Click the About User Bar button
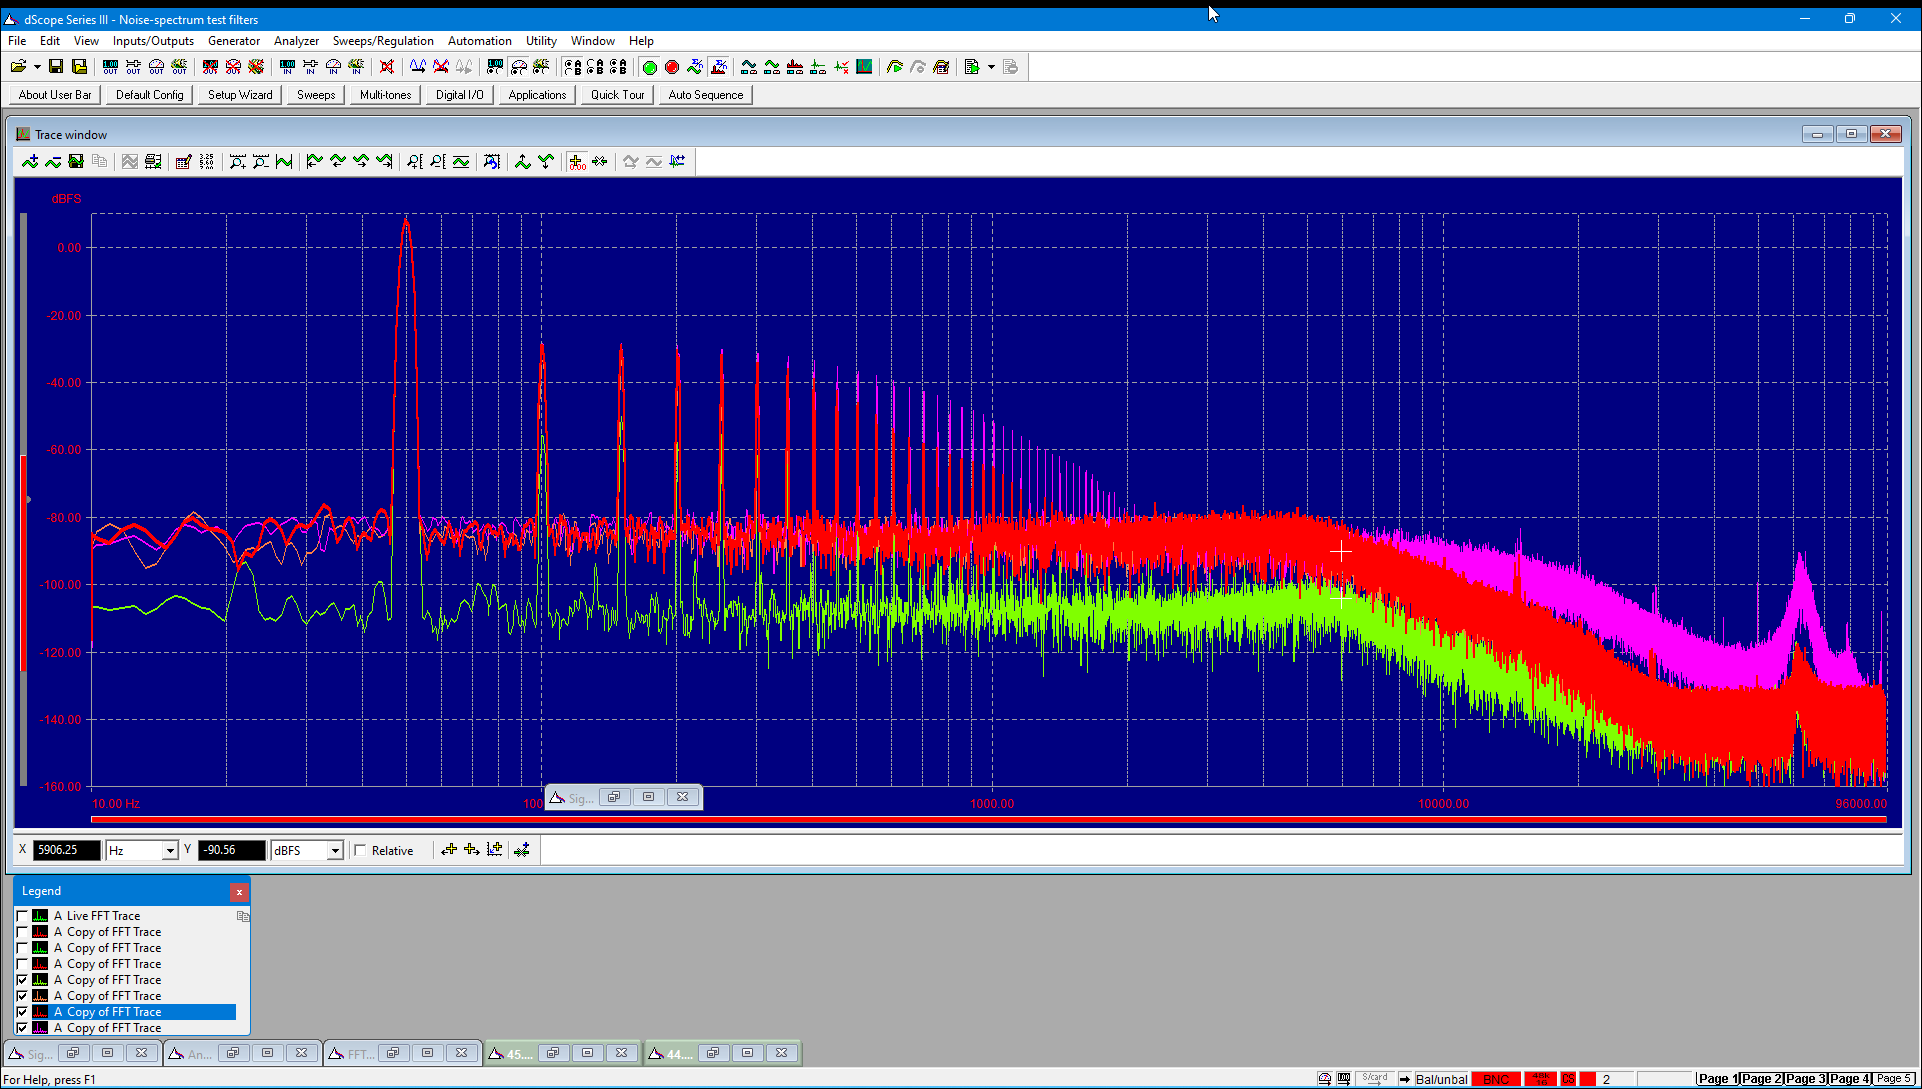The height and width of the screenshot is (1089, 1922). point(55,95)
